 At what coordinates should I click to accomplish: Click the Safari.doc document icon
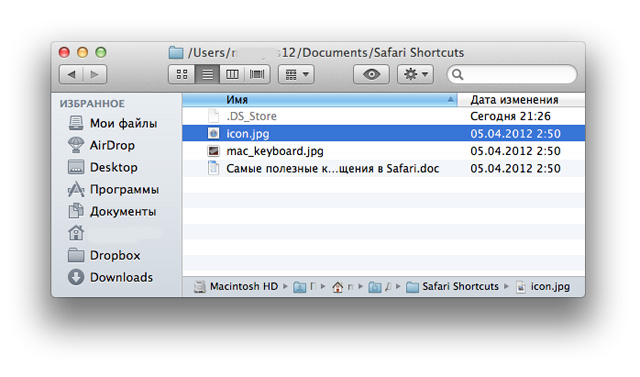[x=213, y=168]
